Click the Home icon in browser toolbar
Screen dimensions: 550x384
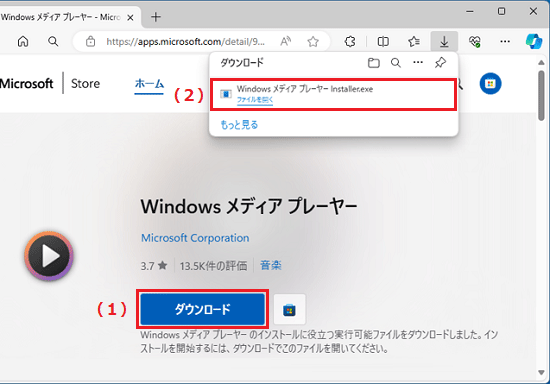[23, 41]
